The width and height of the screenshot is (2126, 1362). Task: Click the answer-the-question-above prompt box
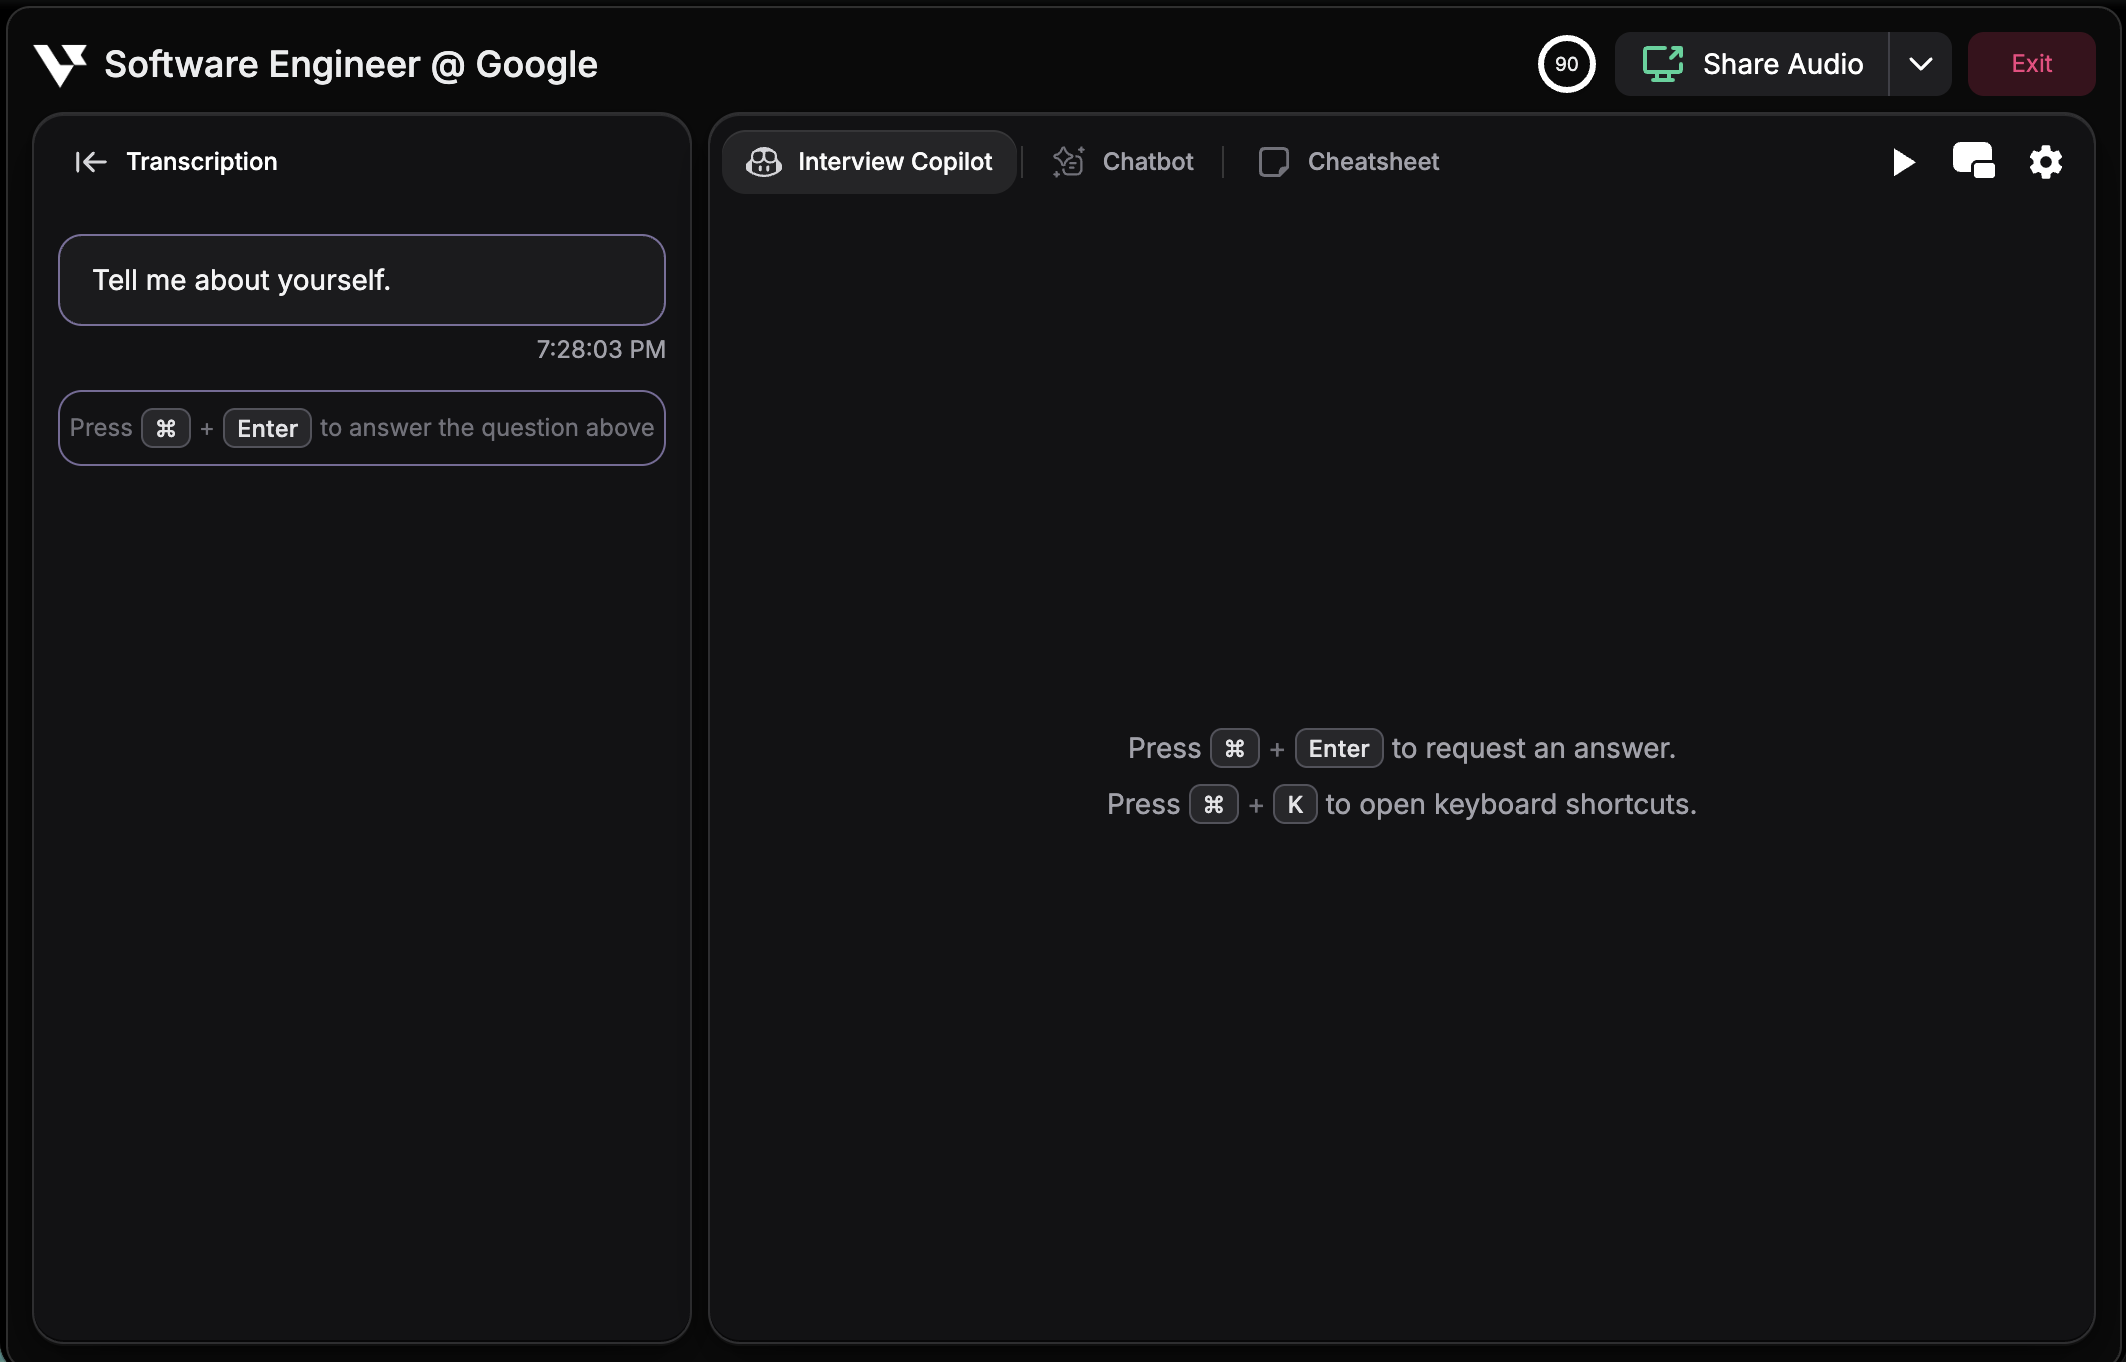coord(362,428)
